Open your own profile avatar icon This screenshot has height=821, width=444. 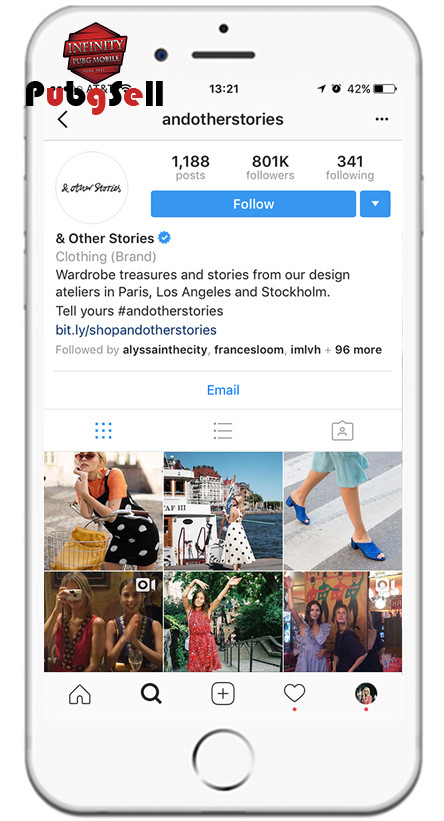point(365,694)
